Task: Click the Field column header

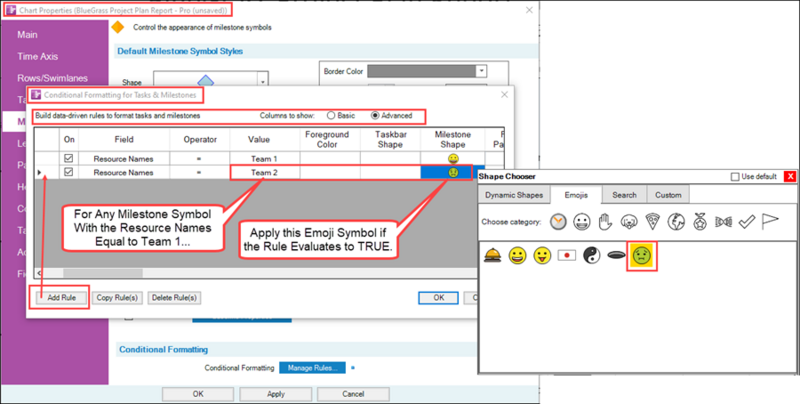Action: 124,139
